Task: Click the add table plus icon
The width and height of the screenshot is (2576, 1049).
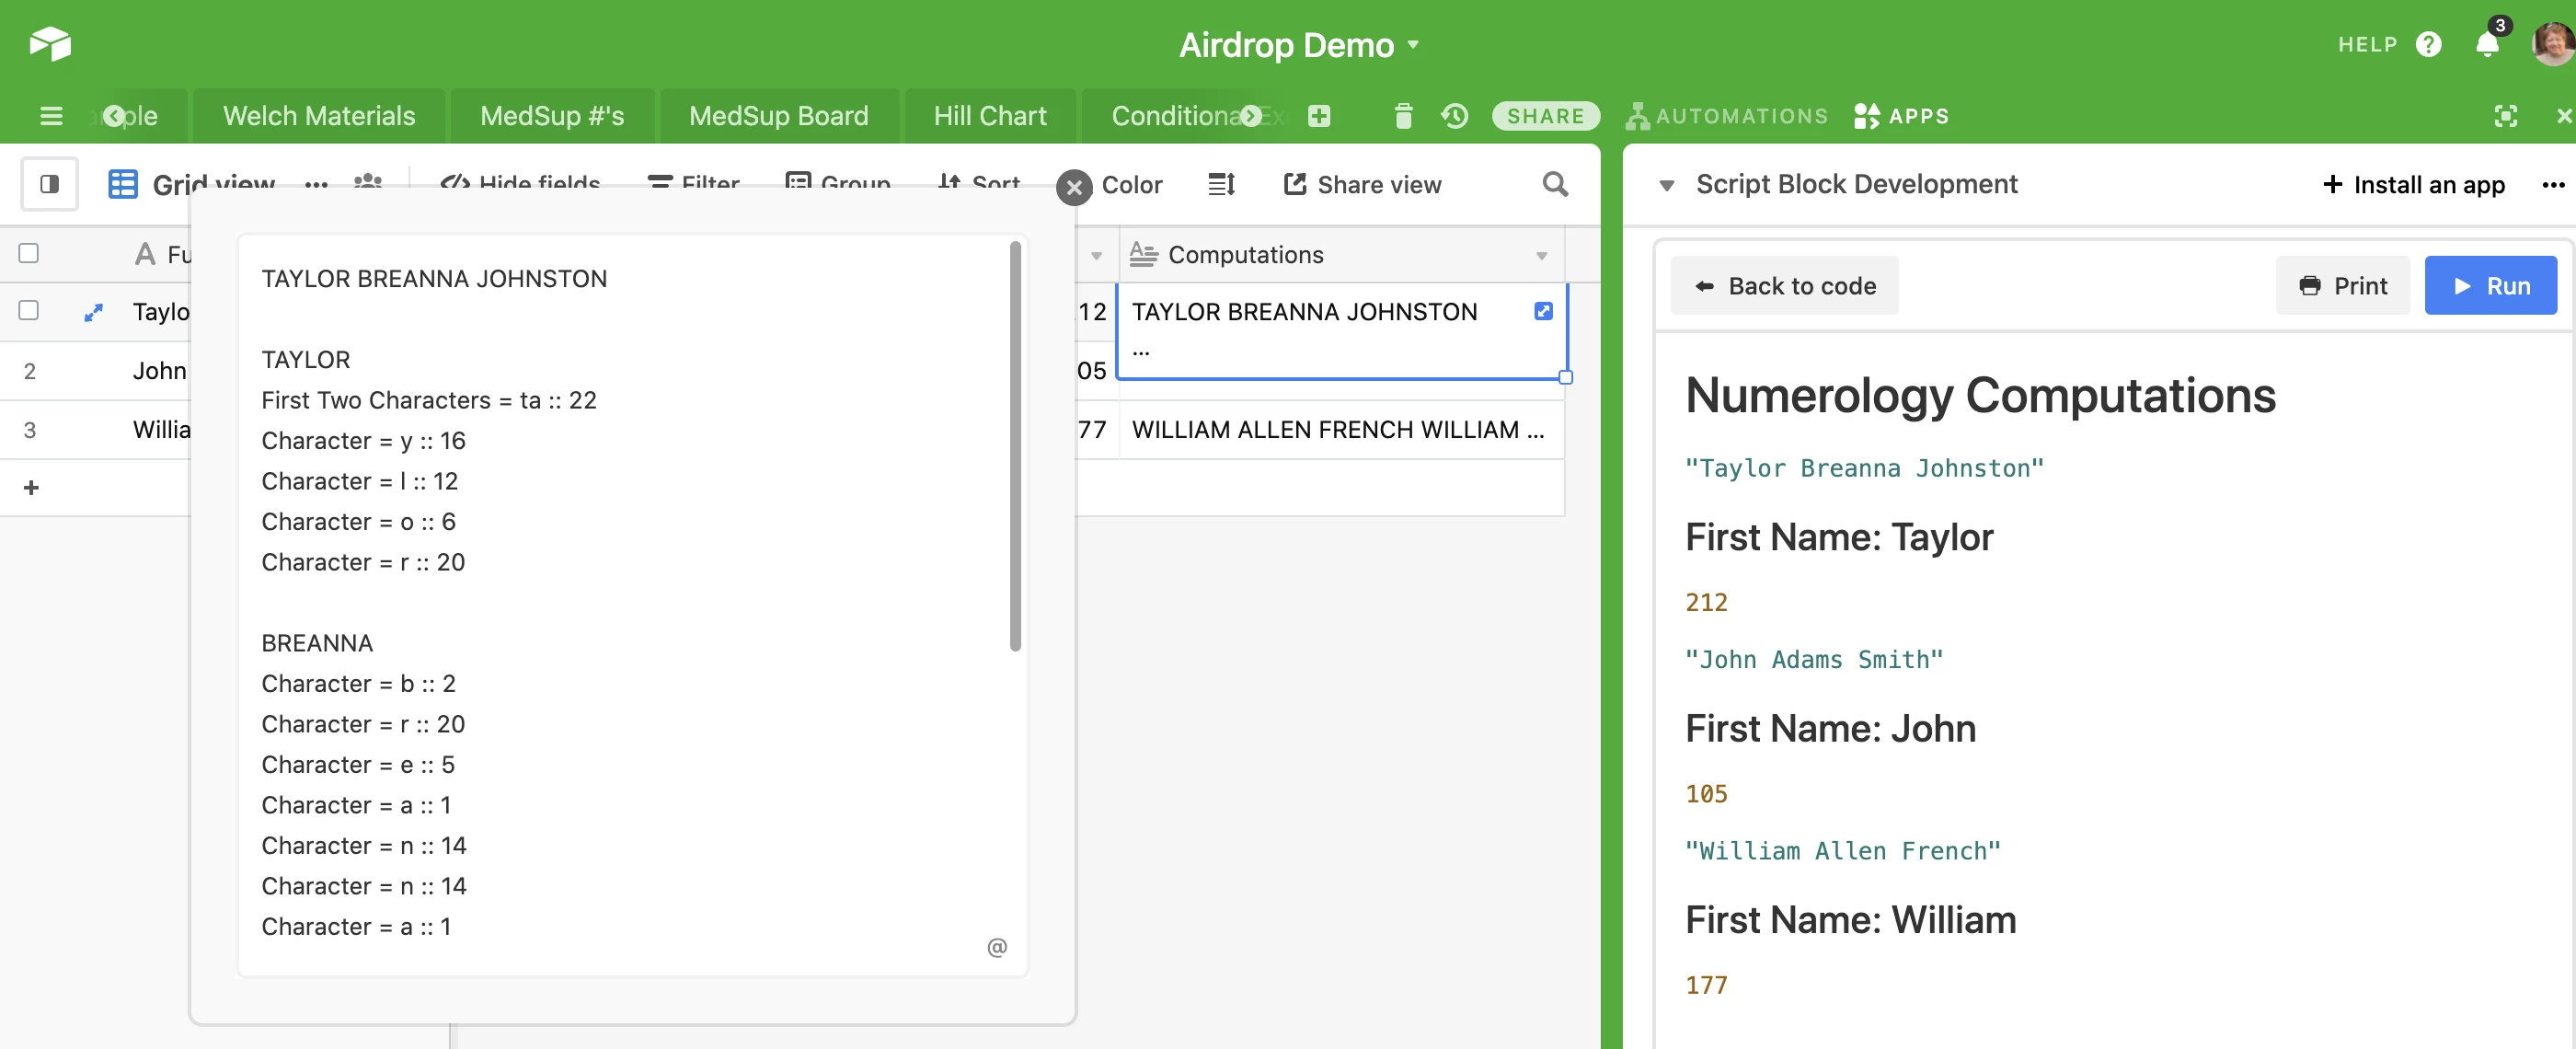Action: tap(1319, 116)
